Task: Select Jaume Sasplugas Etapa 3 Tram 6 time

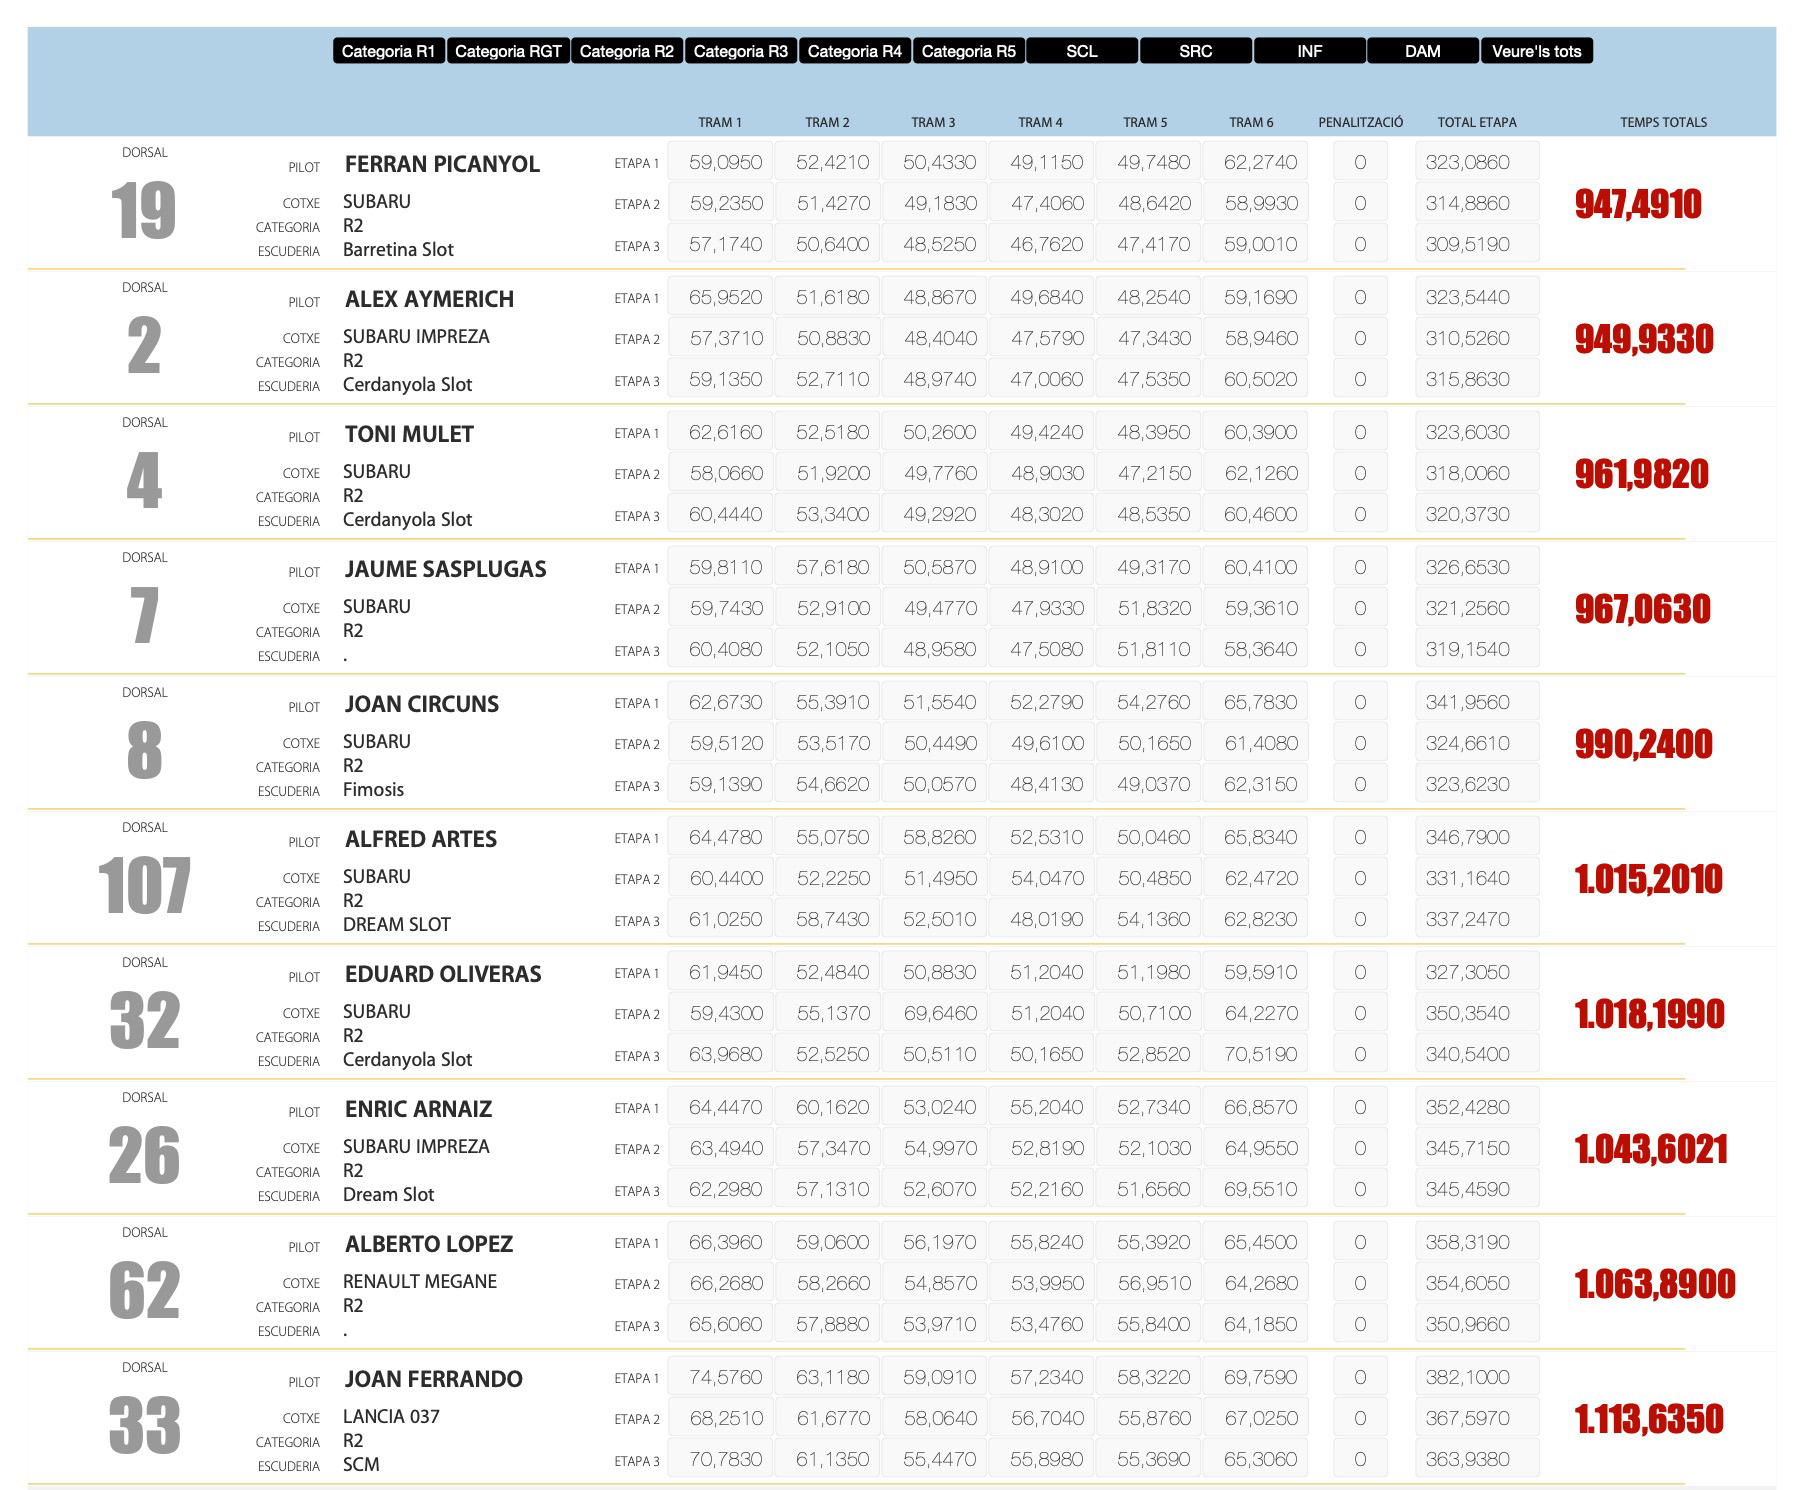Action: click(1260, 649)
